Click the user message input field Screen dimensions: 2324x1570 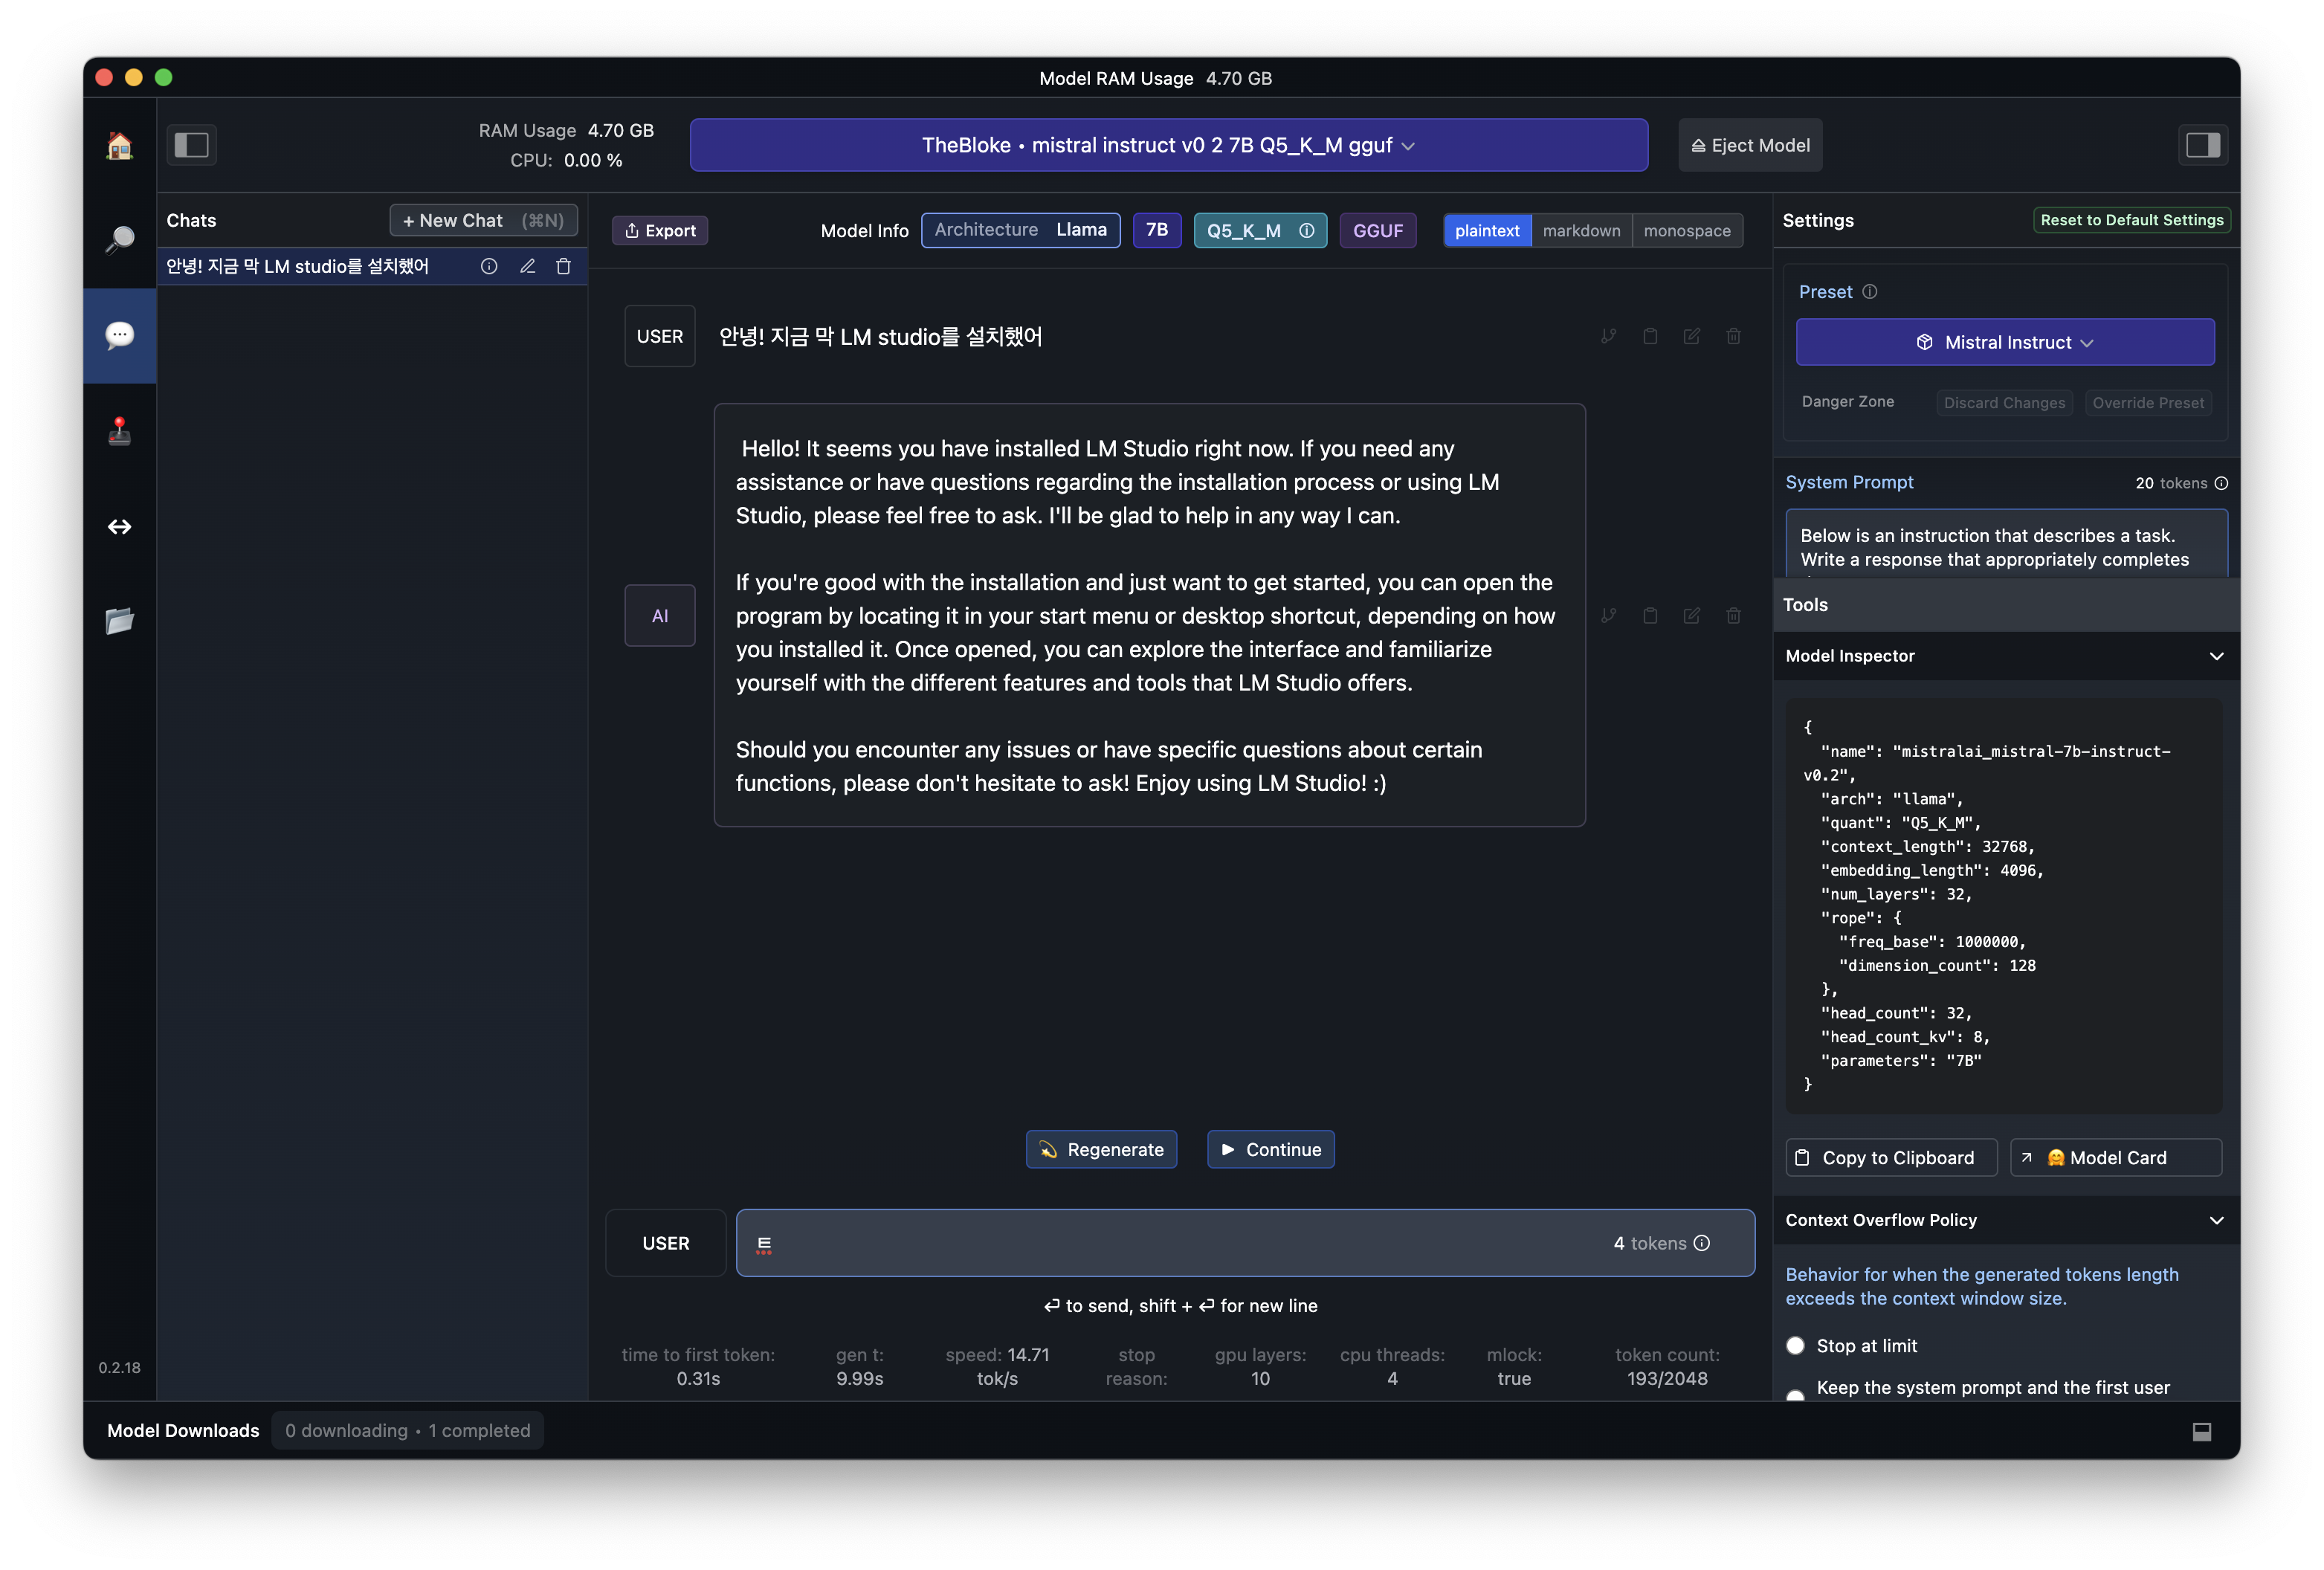1180,1243
